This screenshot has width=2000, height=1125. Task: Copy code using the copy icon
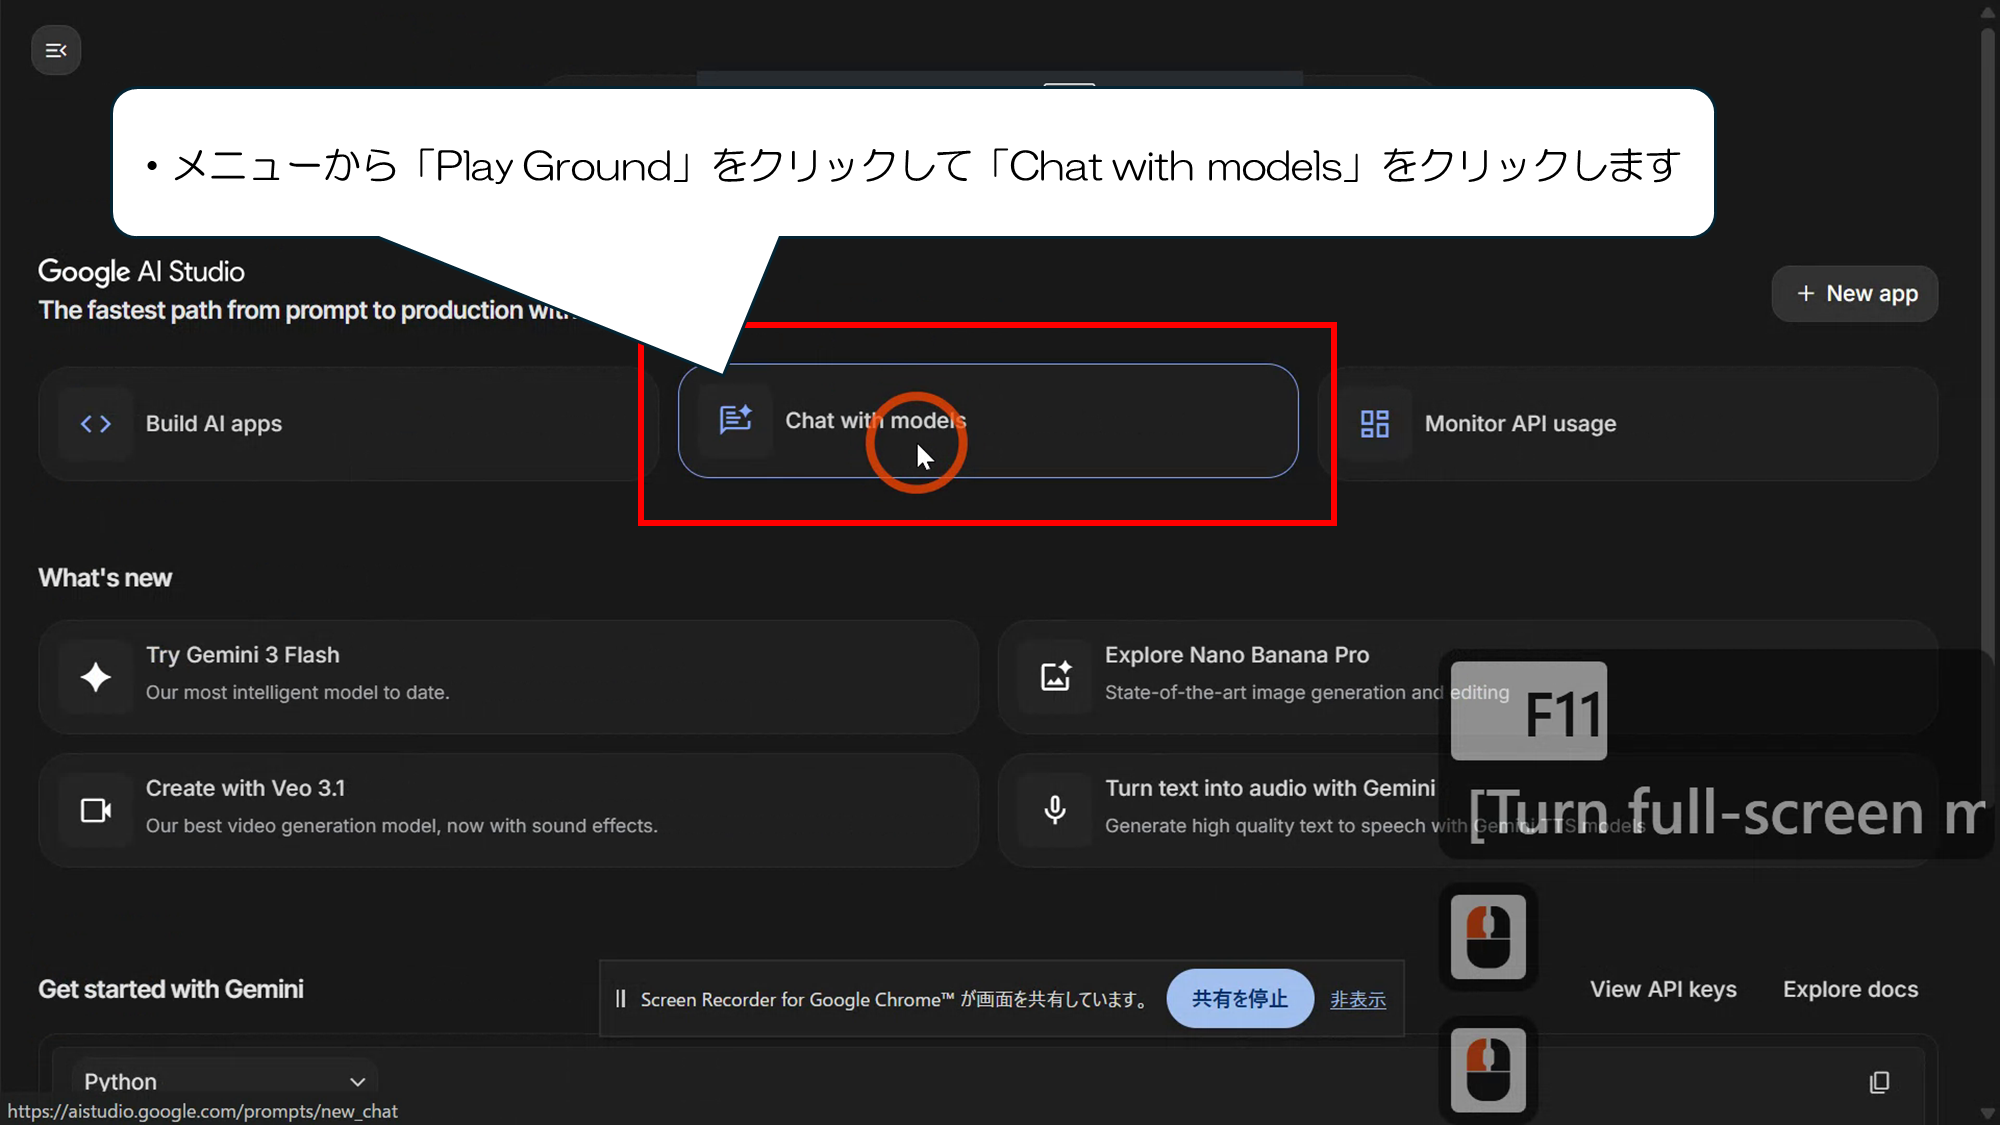[x=1879, y=1082]
